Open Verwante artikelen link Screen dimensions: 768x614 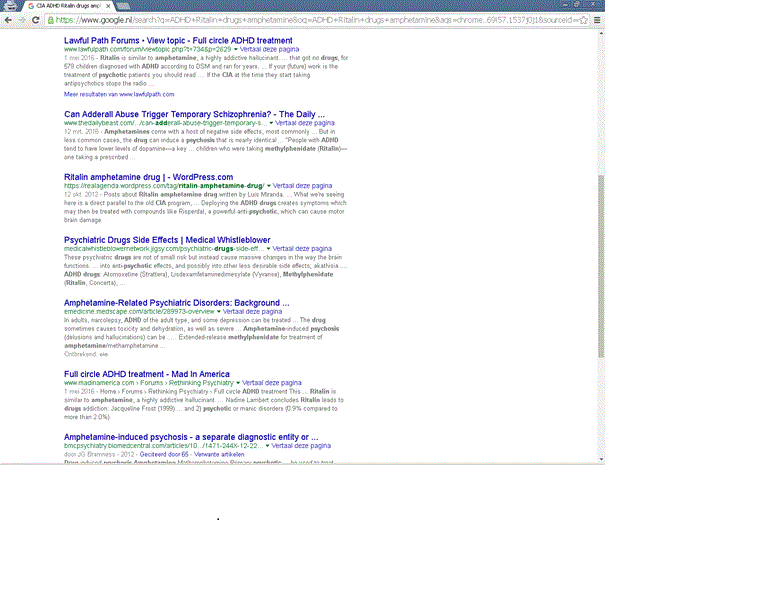[219, 454]
